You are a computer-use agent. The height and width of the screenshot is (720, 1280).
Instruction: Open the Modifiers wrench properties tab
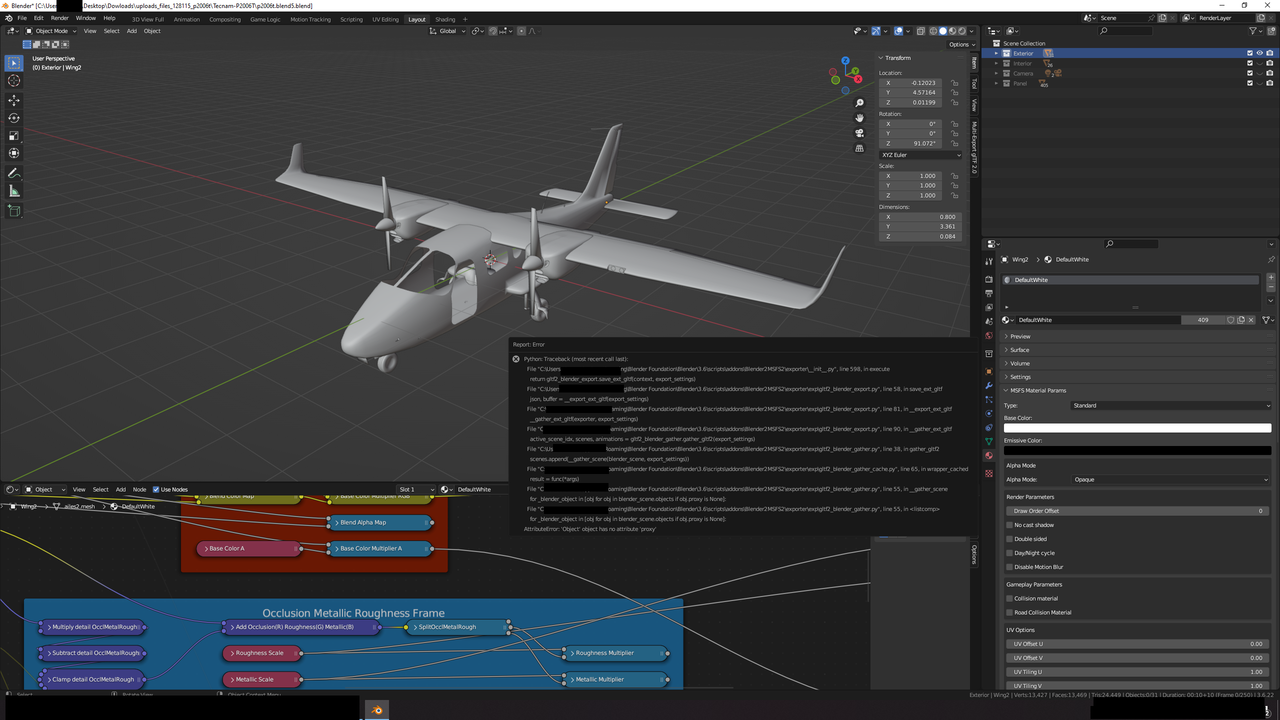pyautogui.click(x=989, y=385)
